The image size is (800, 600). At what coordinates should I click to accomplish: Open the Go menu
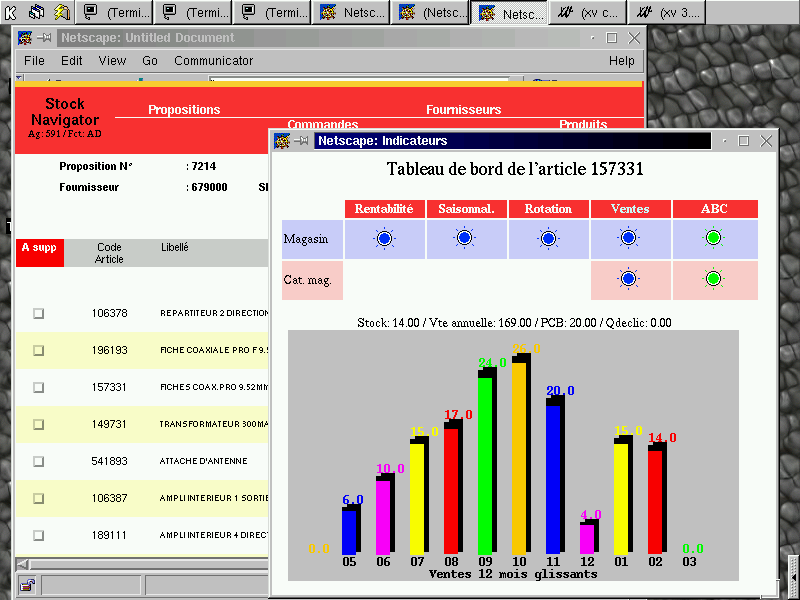150,61
